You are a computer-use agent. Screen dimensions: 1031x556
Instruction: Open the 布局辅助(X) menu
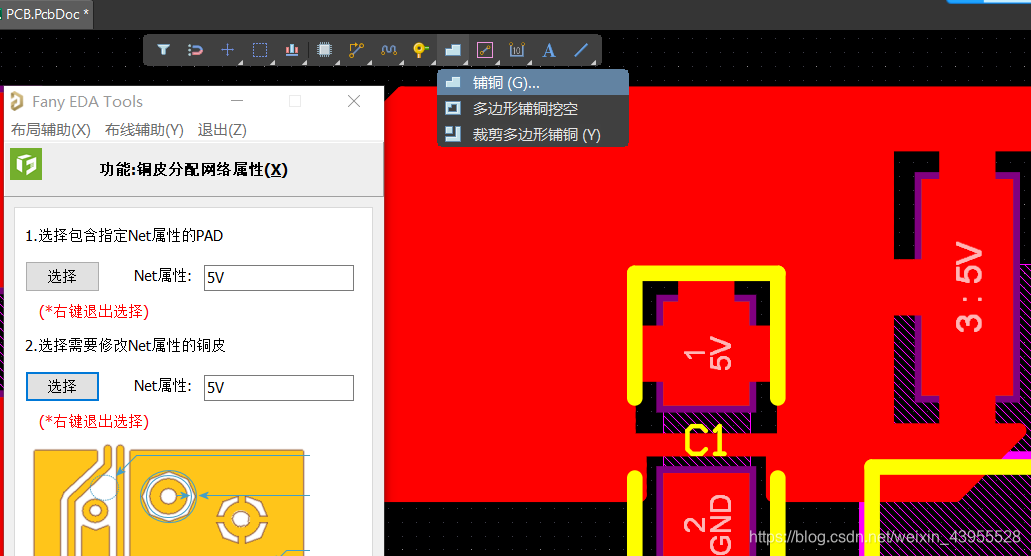tap(51, 130)
